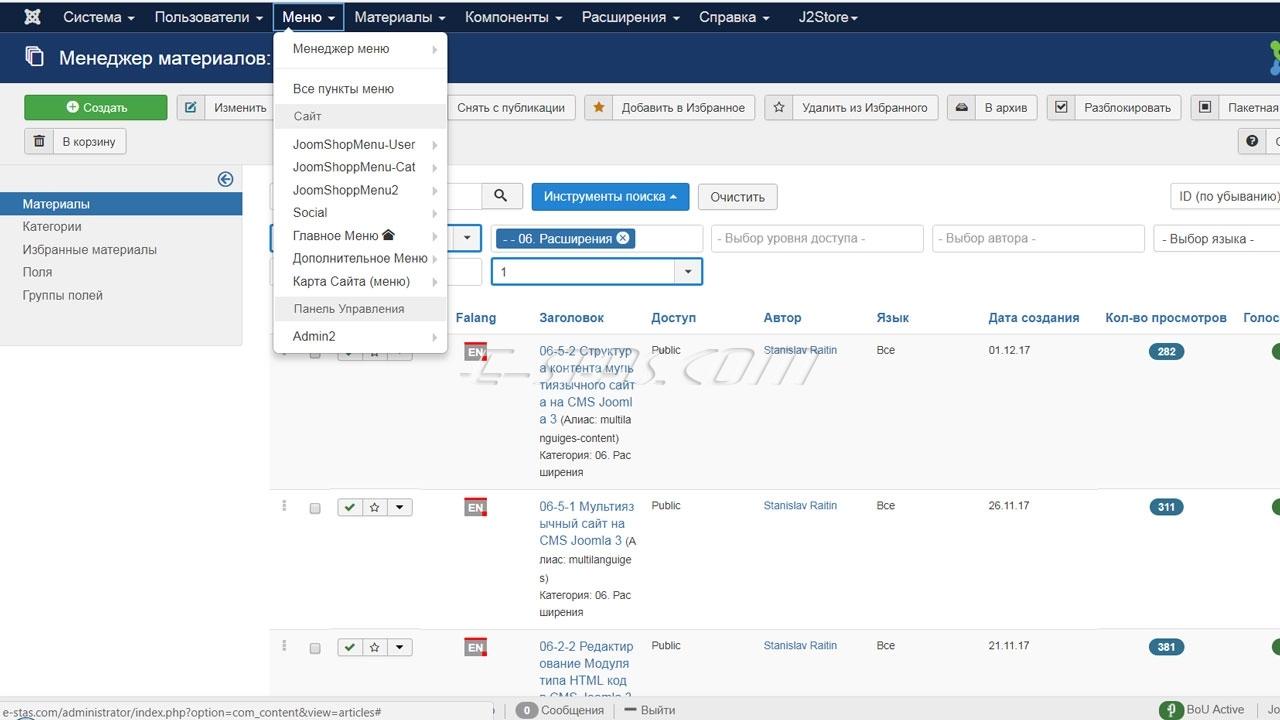1280x720 pixels.
Task: Remove the '06. Расширения' category filter tag
Action: 623,238
